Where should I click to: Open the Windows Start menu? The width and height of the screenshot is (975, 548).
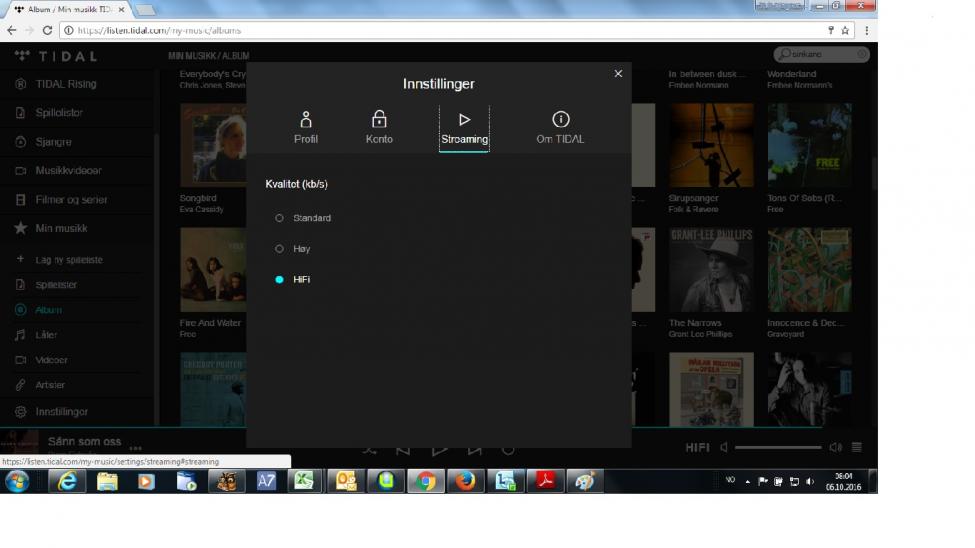[x=17, y=481]
